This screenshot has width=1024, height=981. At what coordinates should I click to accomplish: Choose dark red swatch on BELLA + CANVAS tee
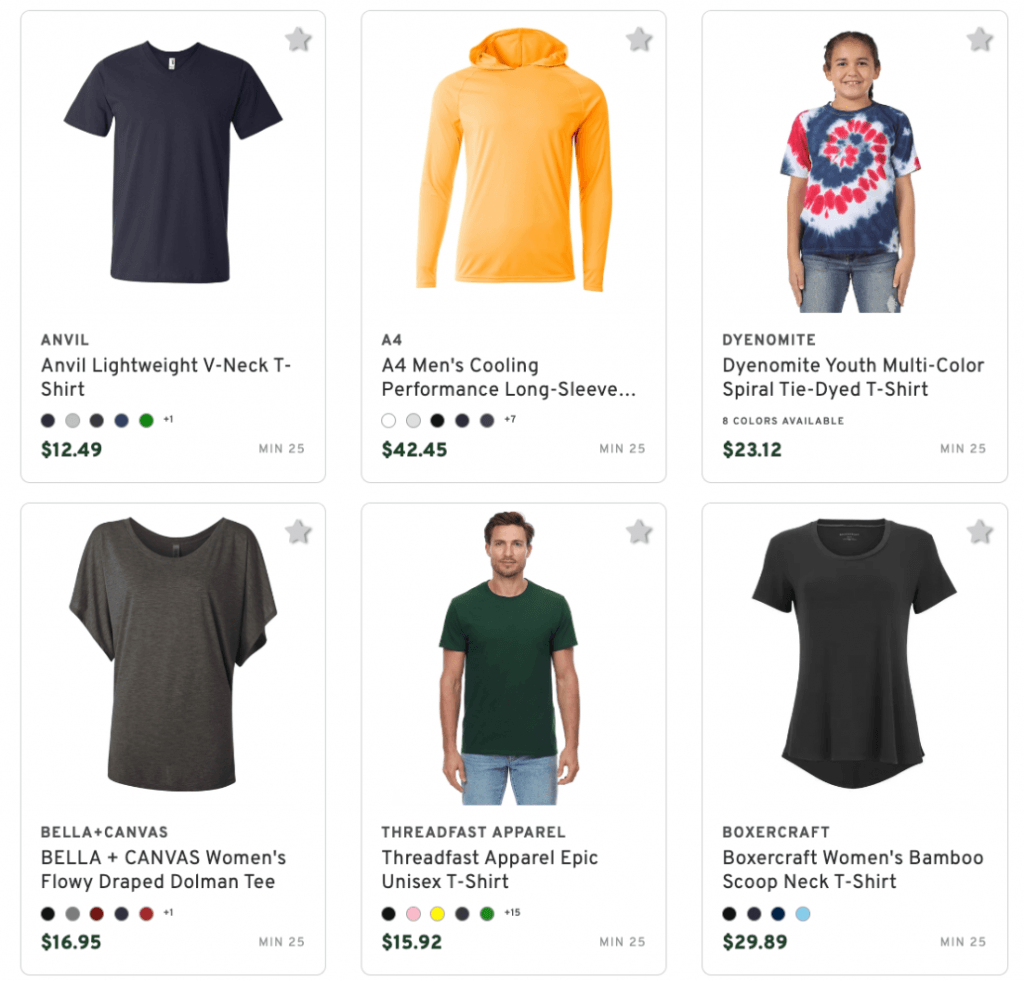97,913
